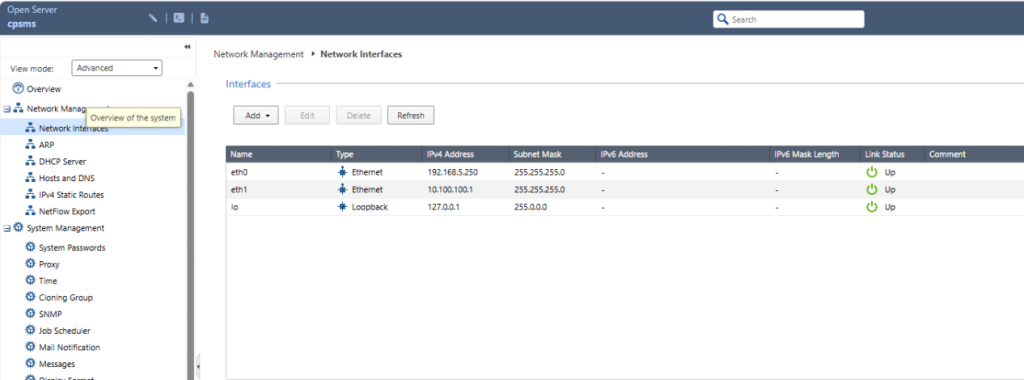1024x380 pixels.
Task: Click the pencil edit icon in header
Action: [x=153, y=18]
